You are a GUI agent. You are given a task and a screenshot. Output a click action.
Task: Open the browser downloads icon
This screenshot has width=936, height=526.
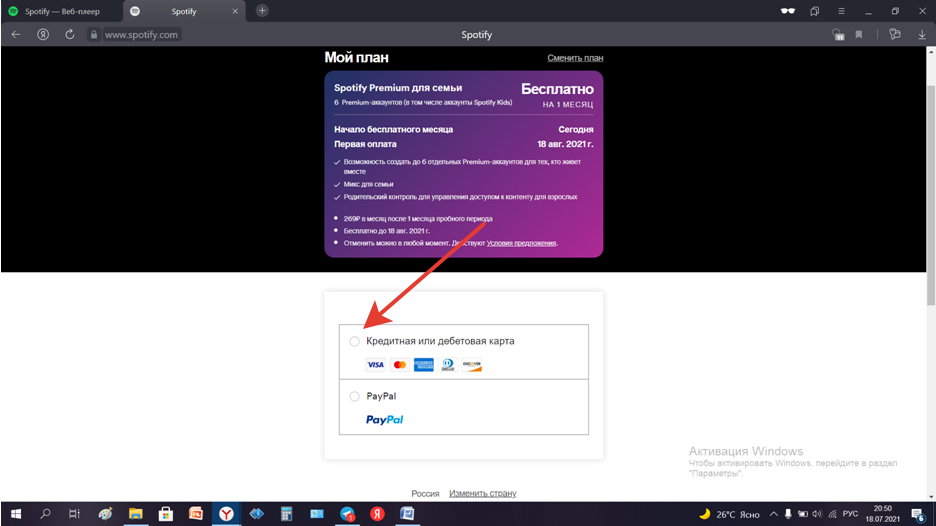922,34
